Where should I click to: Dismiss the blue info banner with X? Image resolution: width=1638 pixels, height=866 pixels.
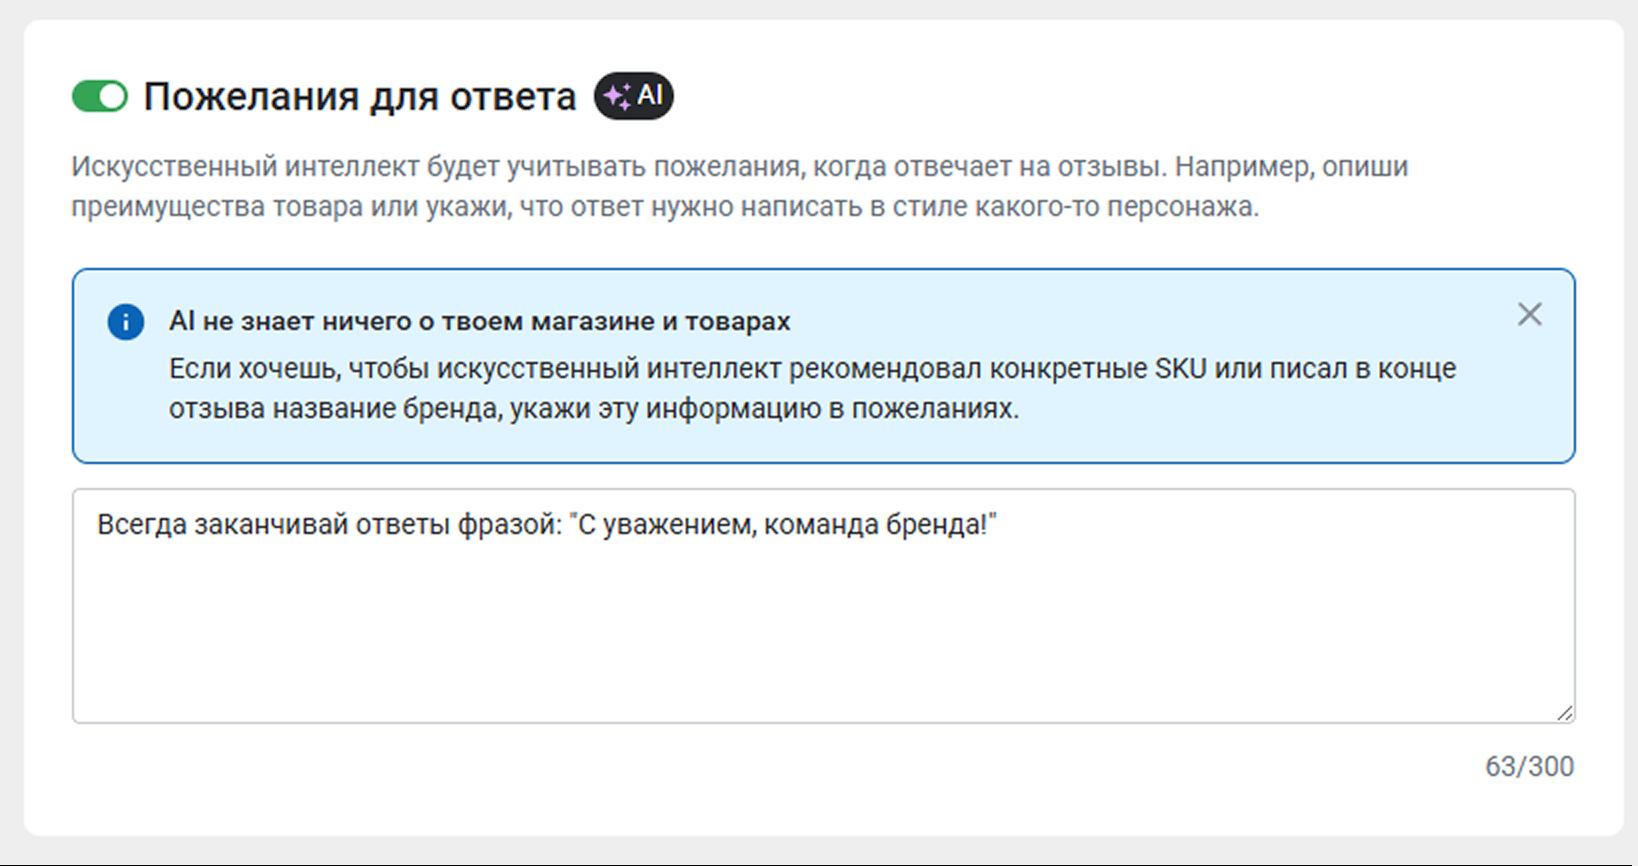1529,315
